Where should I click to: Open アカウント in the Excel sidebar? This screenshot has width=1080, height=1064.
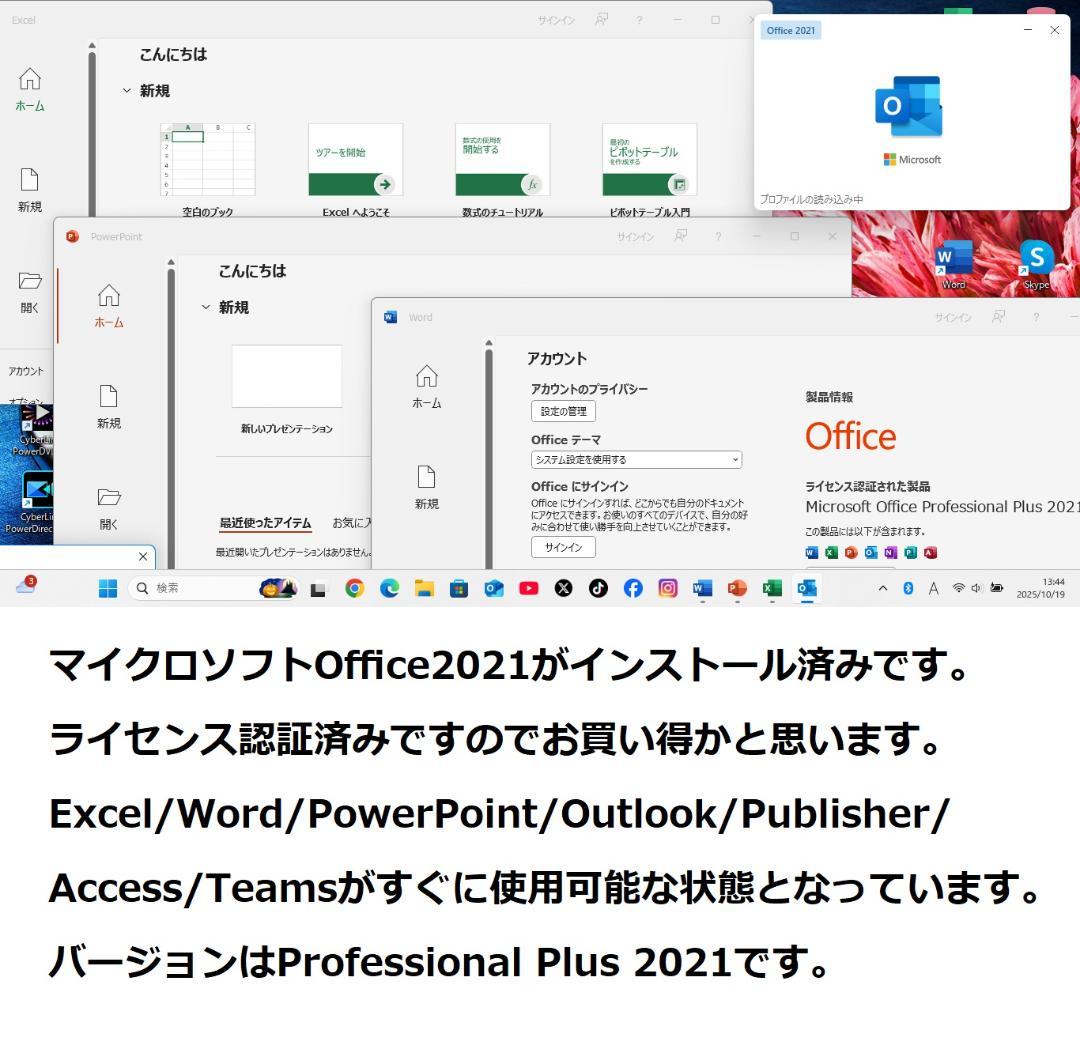(26, 371)
